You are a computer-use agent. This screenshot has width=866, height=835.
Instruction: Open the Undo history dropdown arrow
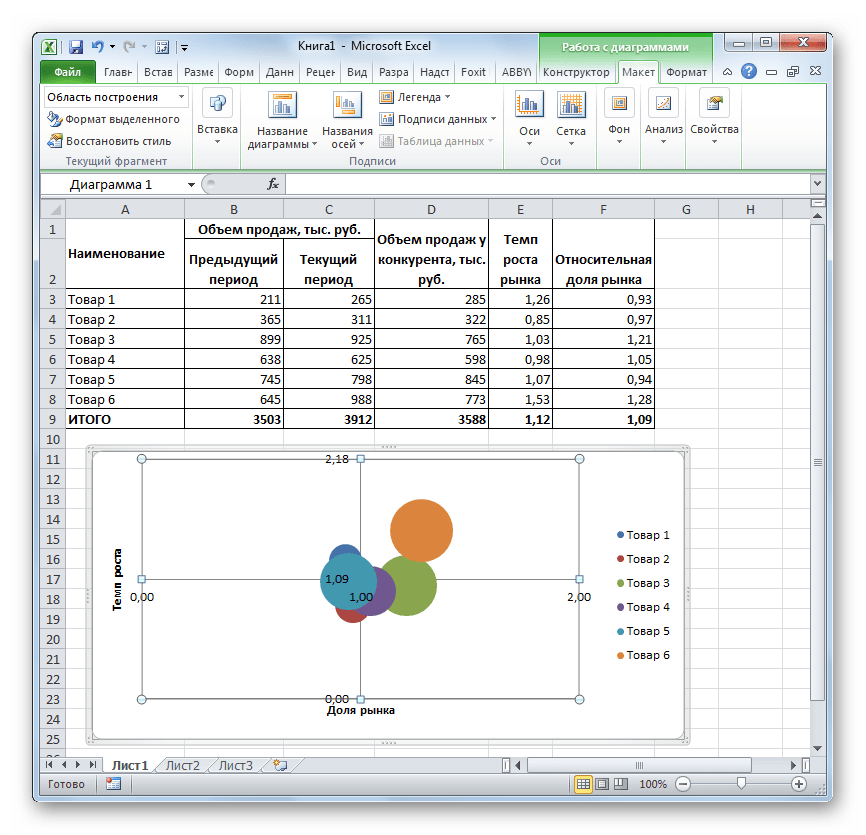coord(112,47)
